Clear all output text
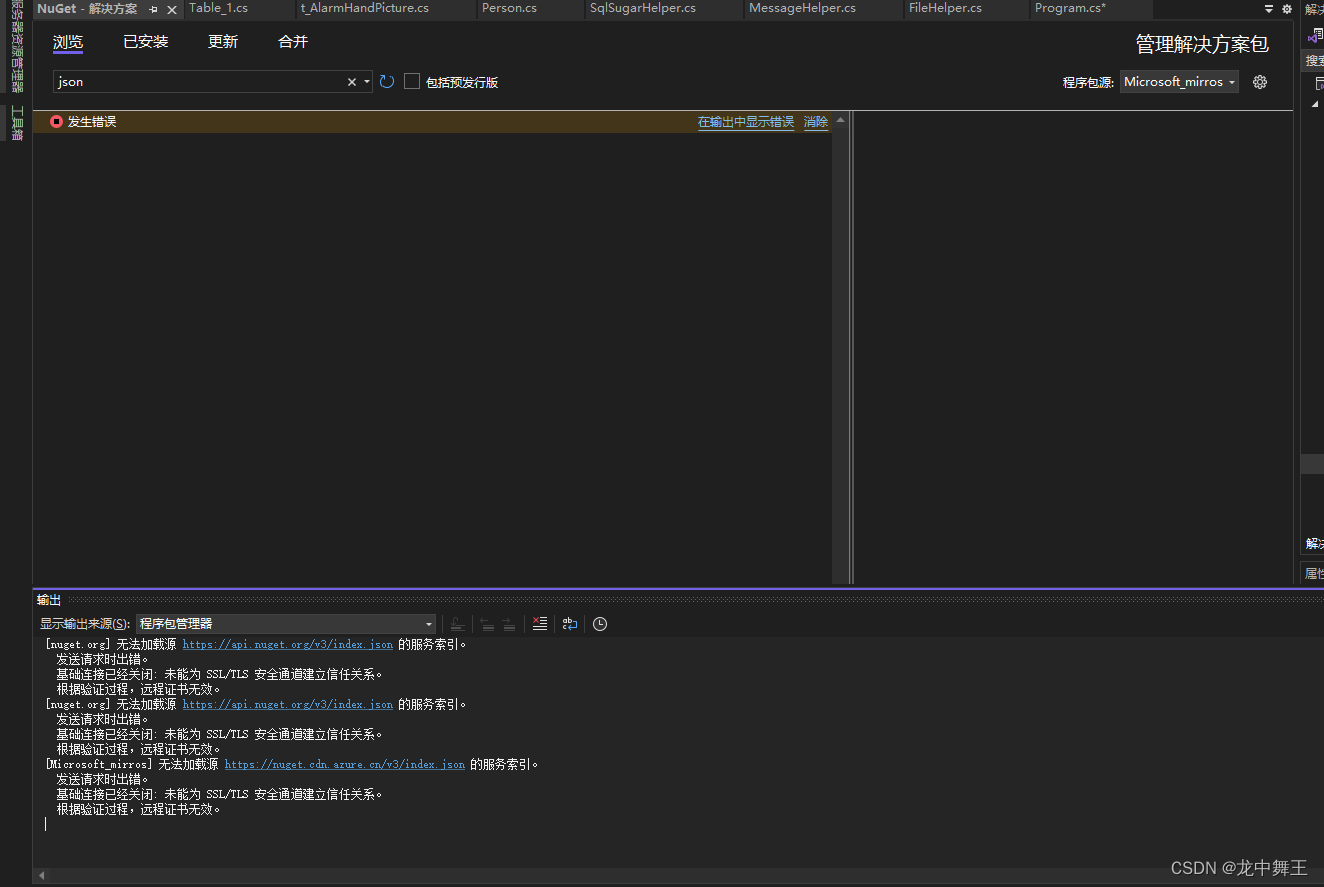Viewport: 1324px width, 887px height. click(x=540, y=623)
